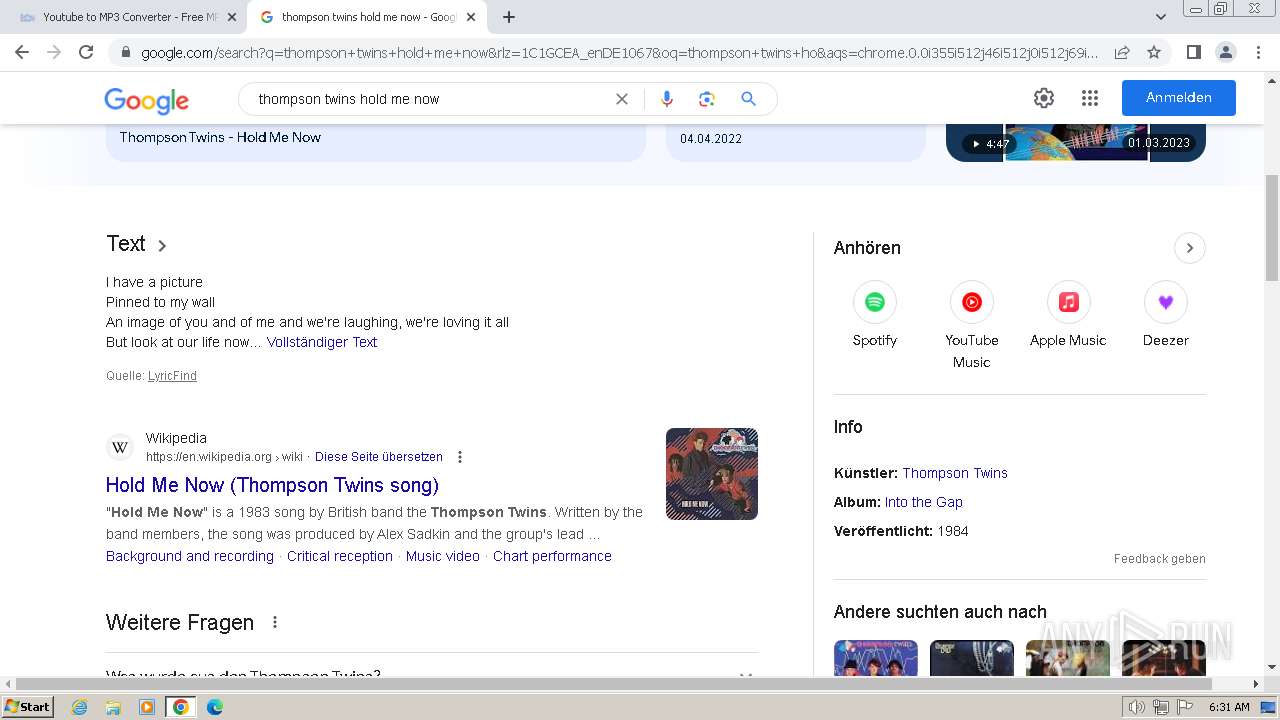Open Internet Explorer from taskbar

pyautogui.click(x=80, y=707)
